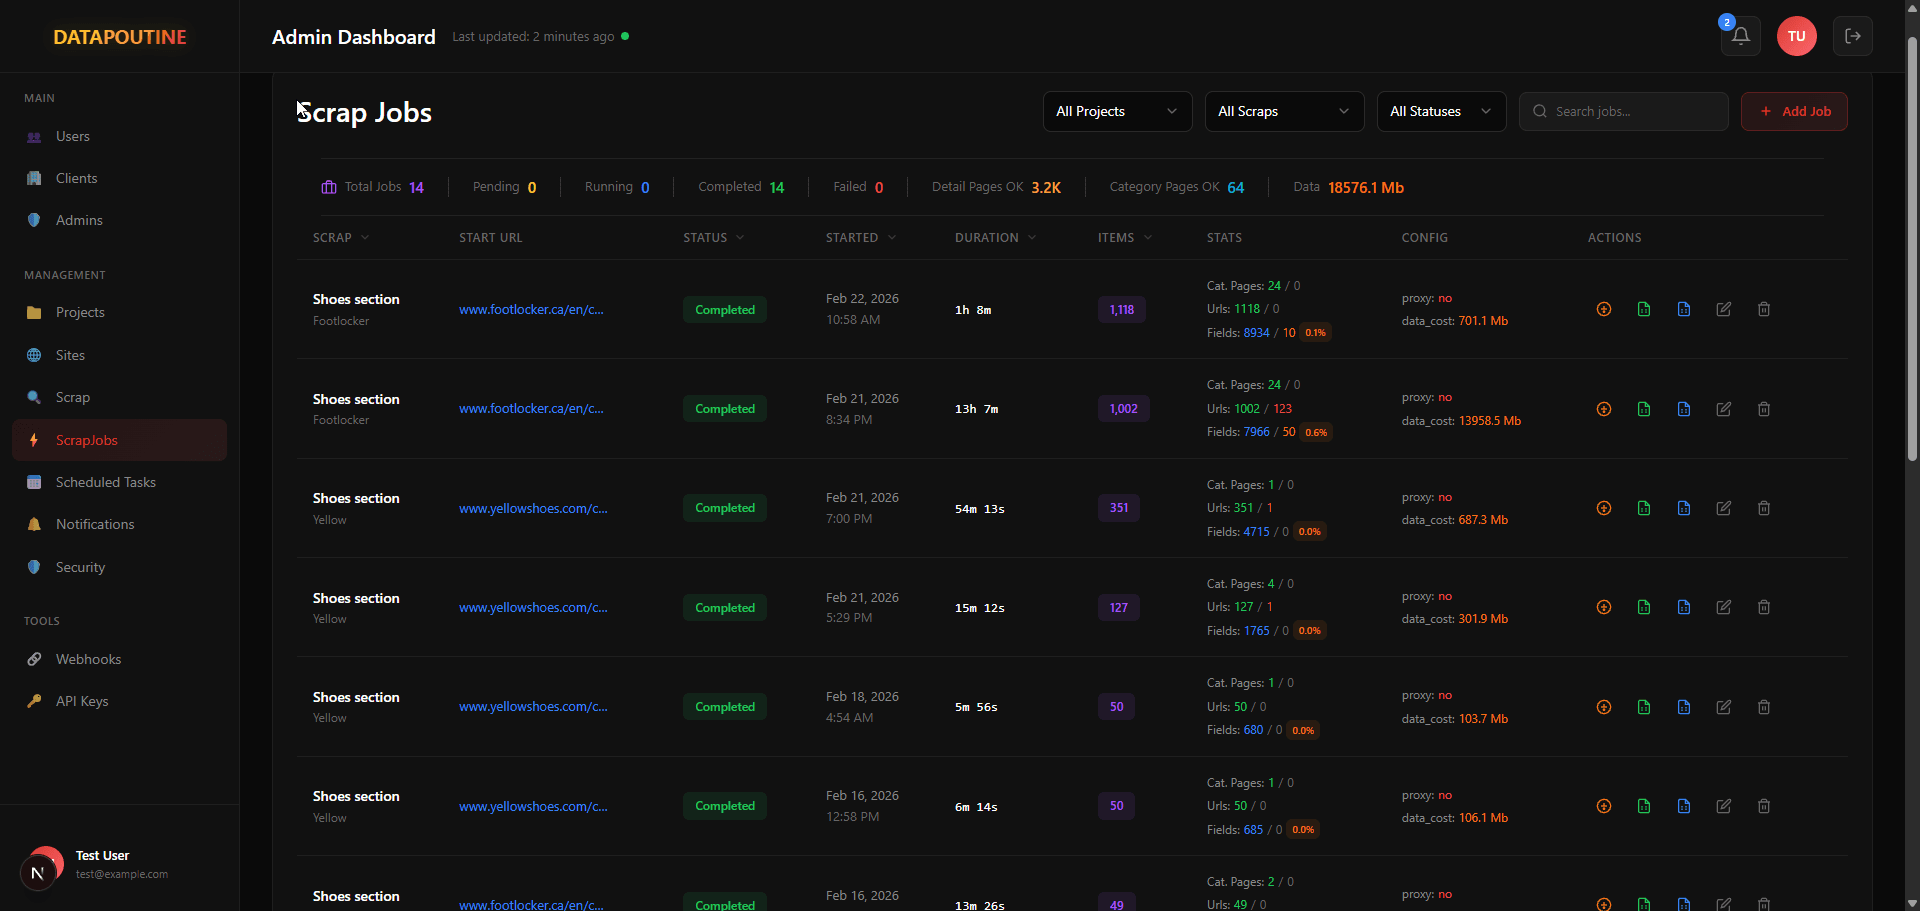Switch to the Scheduled Tasks section
The image size is (1920, 911).
pos(105,482)
